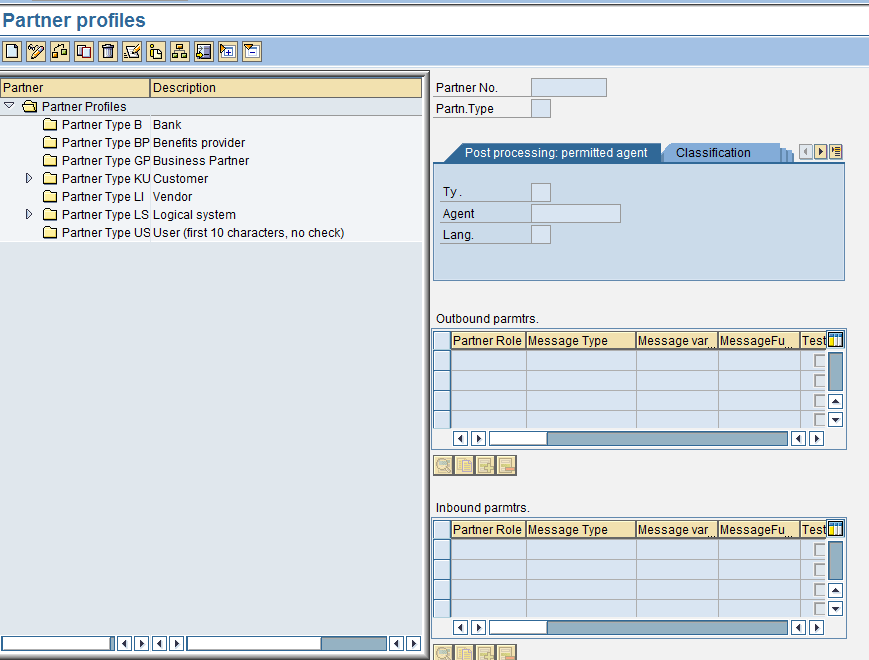Click the Partner No. input field

568,88
